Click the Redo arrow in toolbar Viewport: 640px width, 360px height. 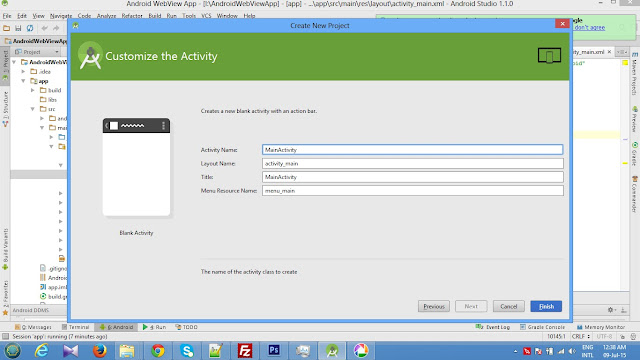tap(56, 28)
